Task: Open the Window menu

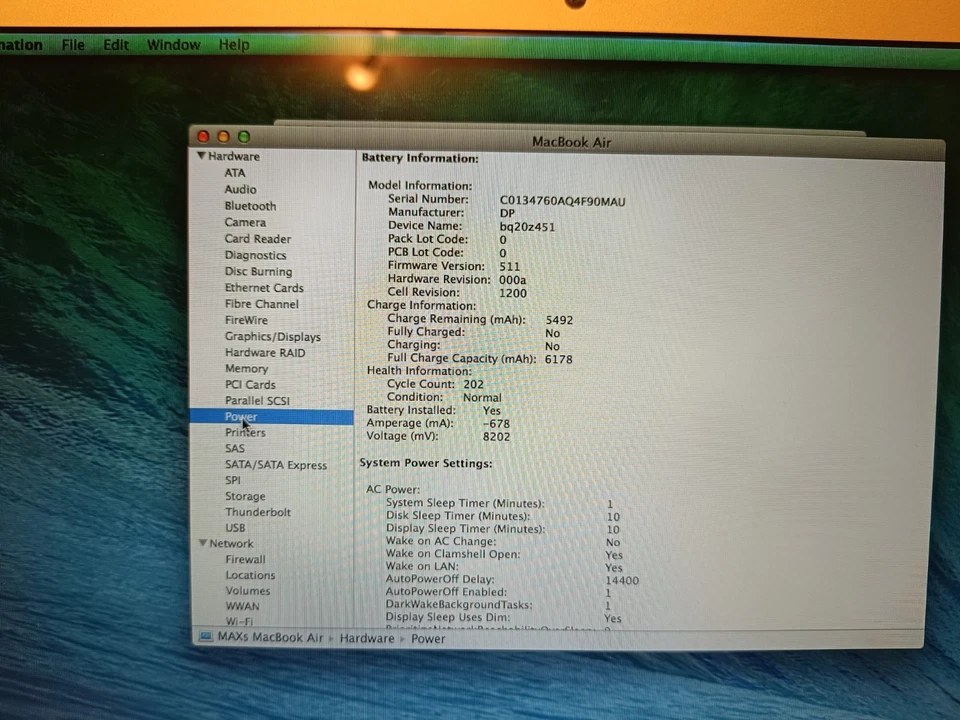Action: pyautogui.click(x=173, y=44)
